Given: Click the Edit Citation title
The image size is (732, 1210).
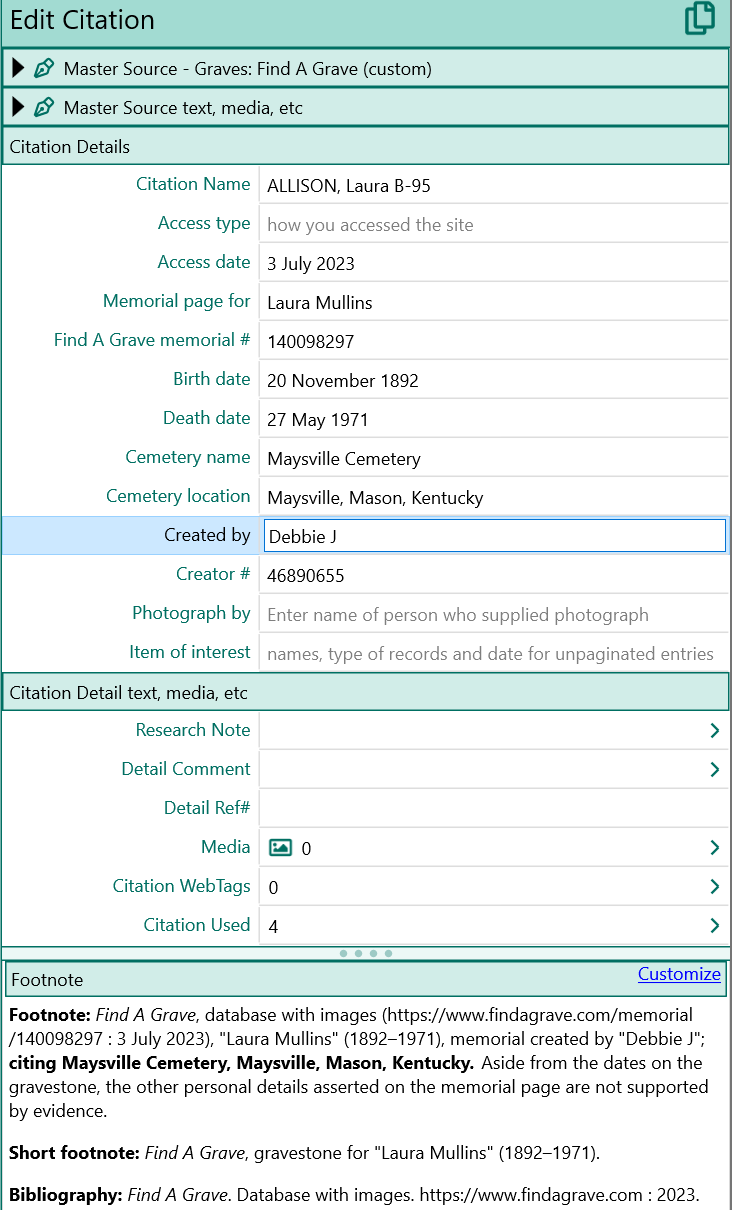Looking at the screenshot, I should click(x=82, y=20).
